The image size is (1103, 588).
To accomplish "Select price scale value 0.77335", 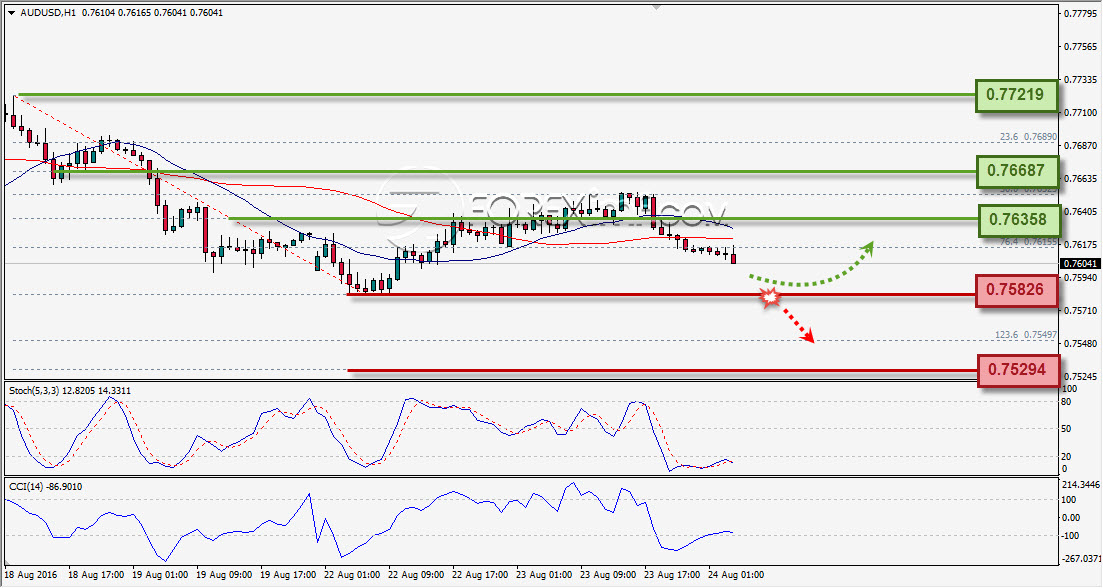I will point(1082,79).
